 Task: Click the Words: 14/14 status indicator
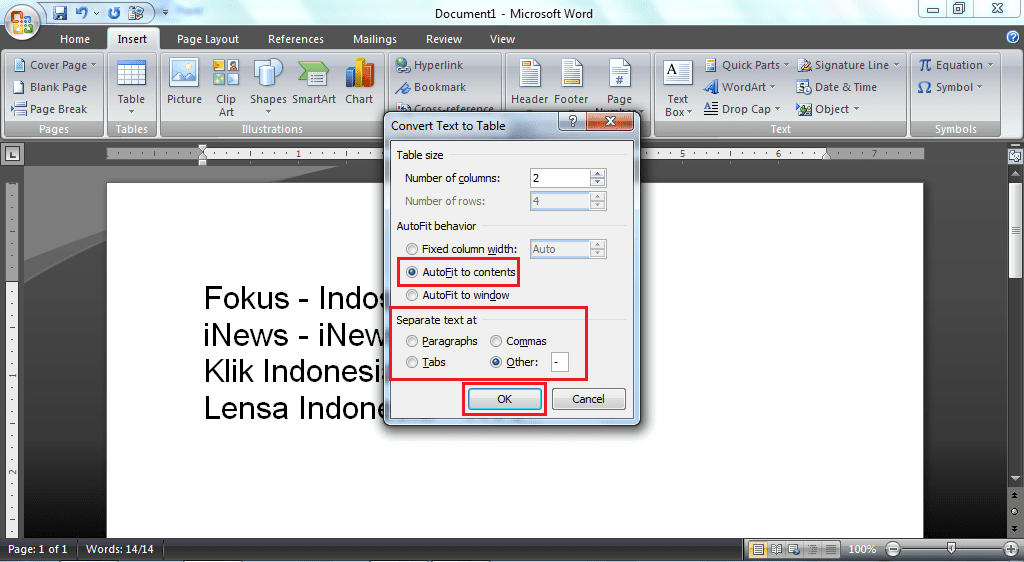click(120, 549)
